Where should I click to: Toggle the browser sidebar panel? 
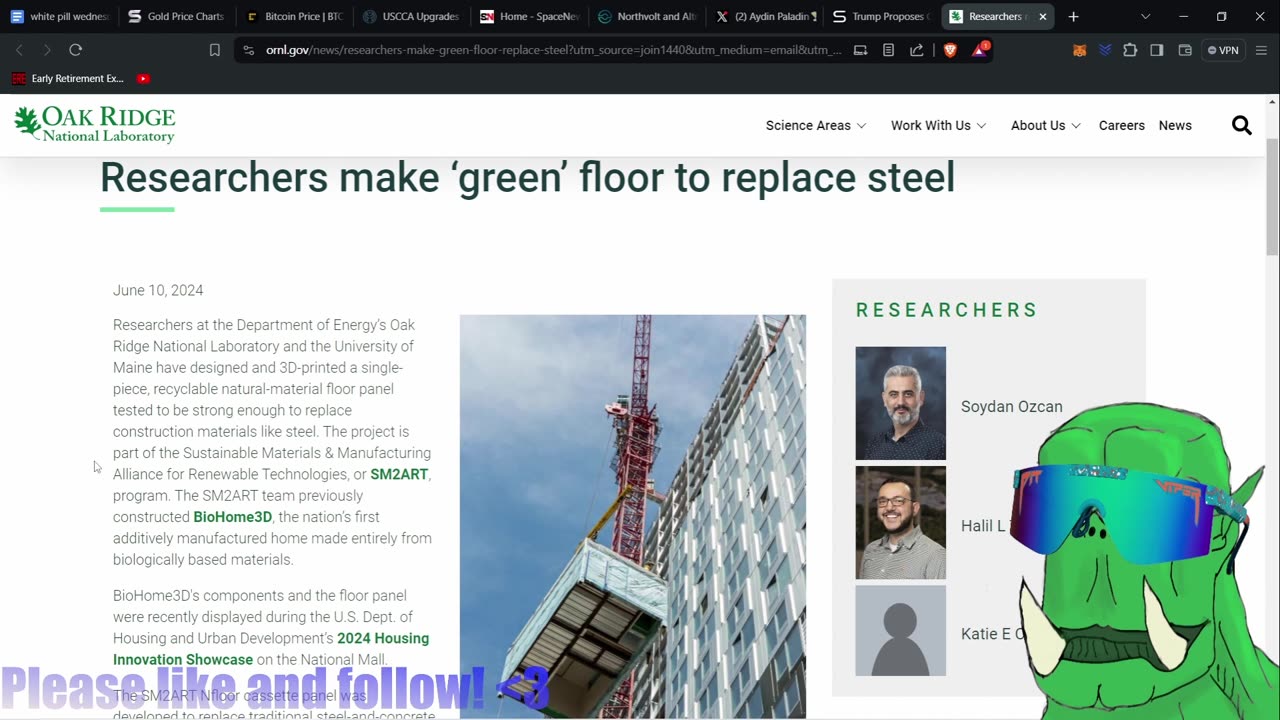tap(1157, 50)
